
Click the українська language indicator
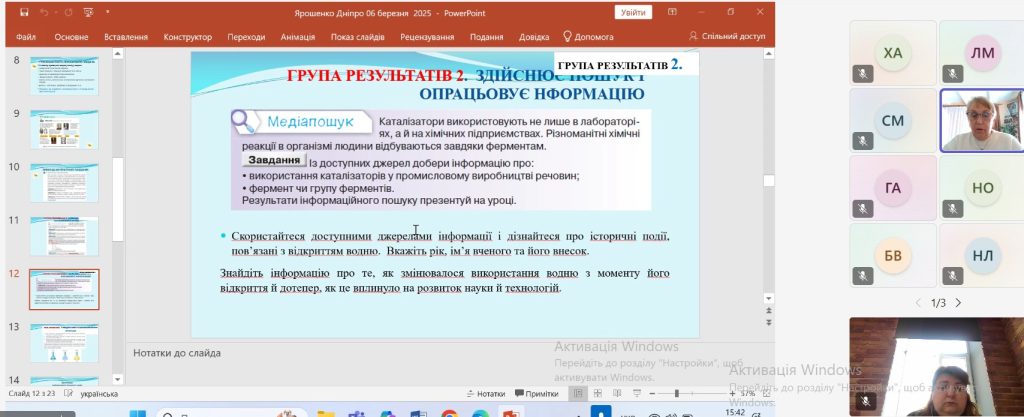[x=99, y=394]
